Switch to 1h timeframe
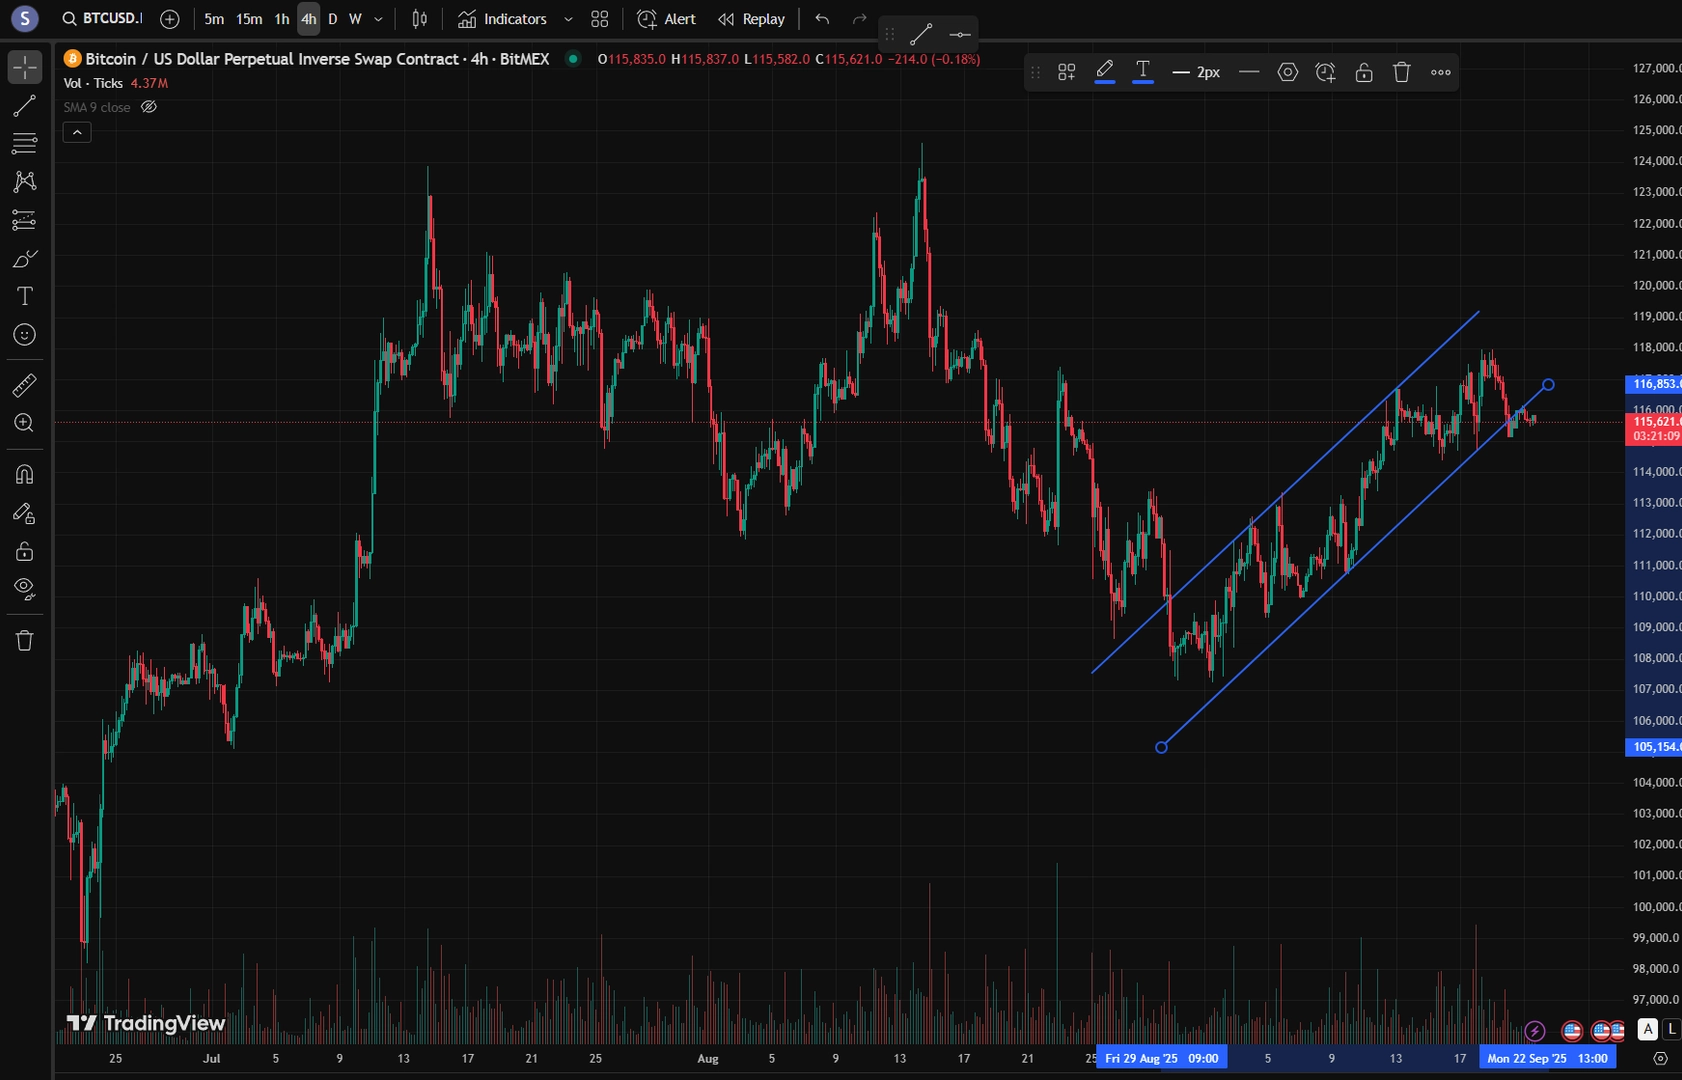This screenshot has height=1080, width=1682. click(282, 19)
